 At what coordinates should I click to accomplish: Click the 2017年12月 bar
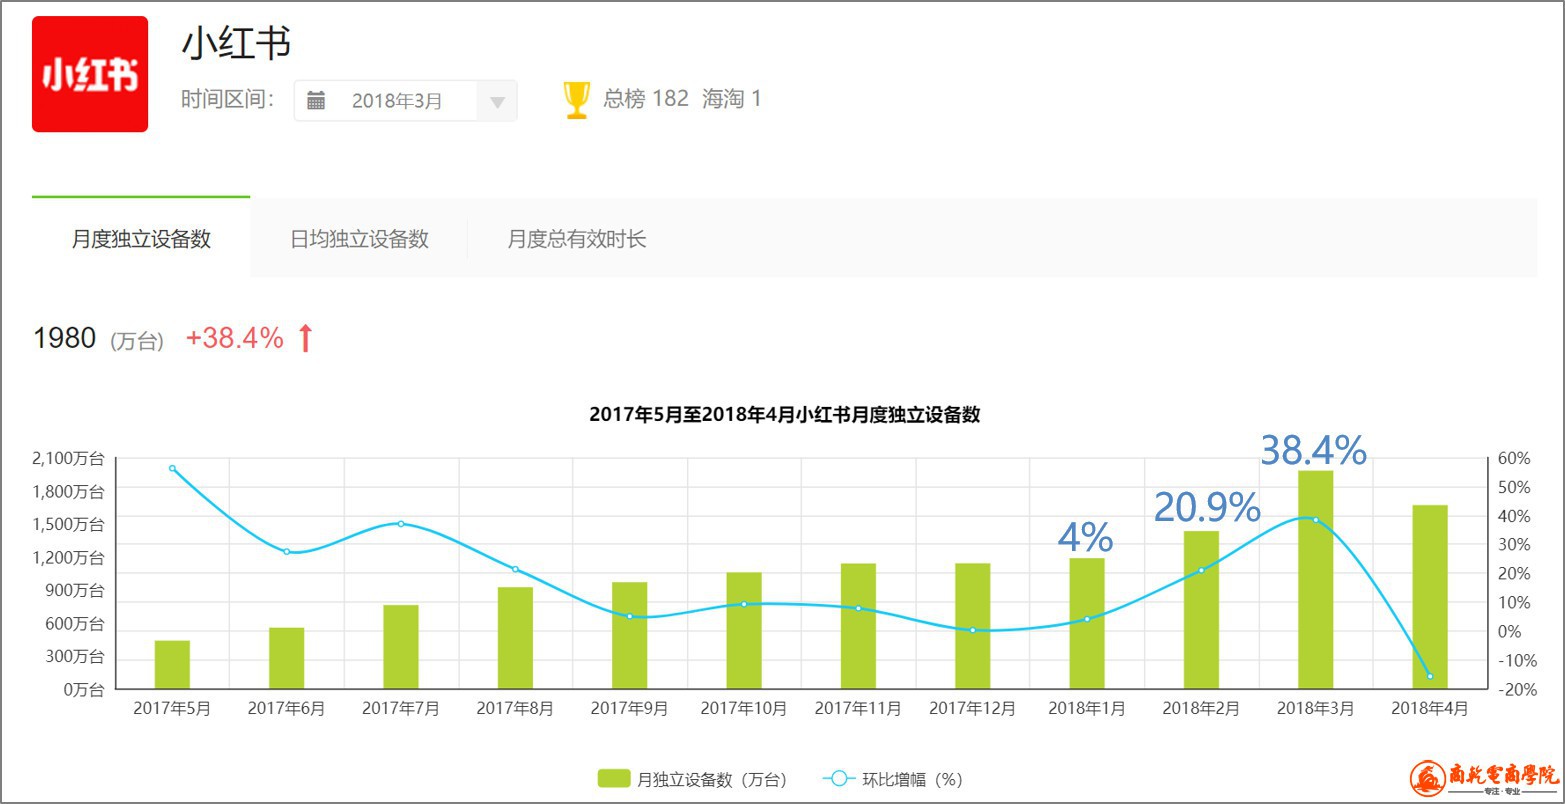pyautogui.click(x=973, y=626)
